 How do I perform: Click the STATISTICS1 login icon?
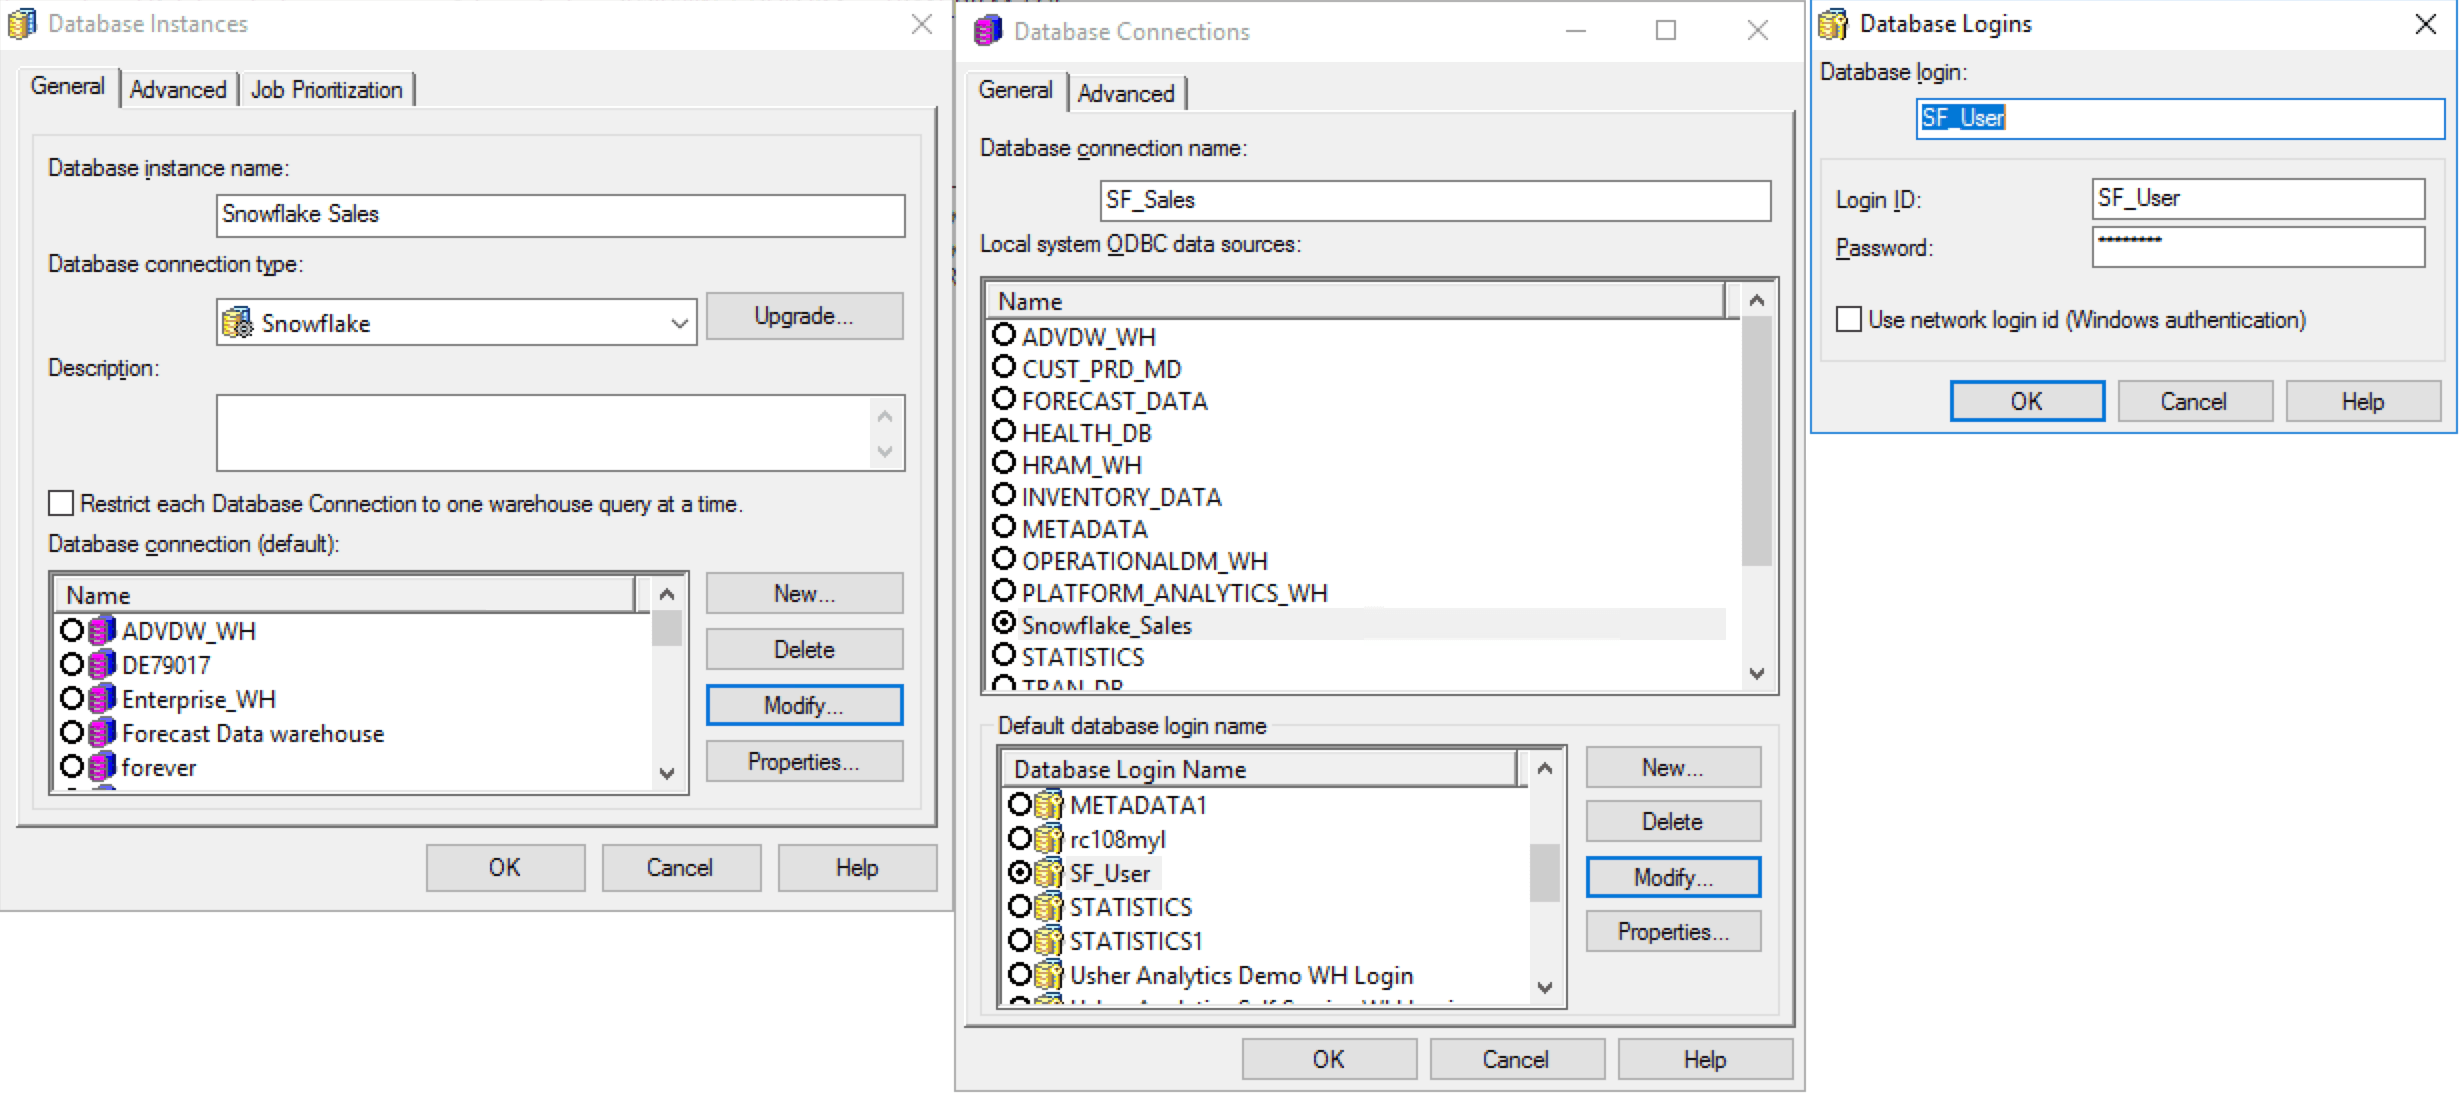1048,941
